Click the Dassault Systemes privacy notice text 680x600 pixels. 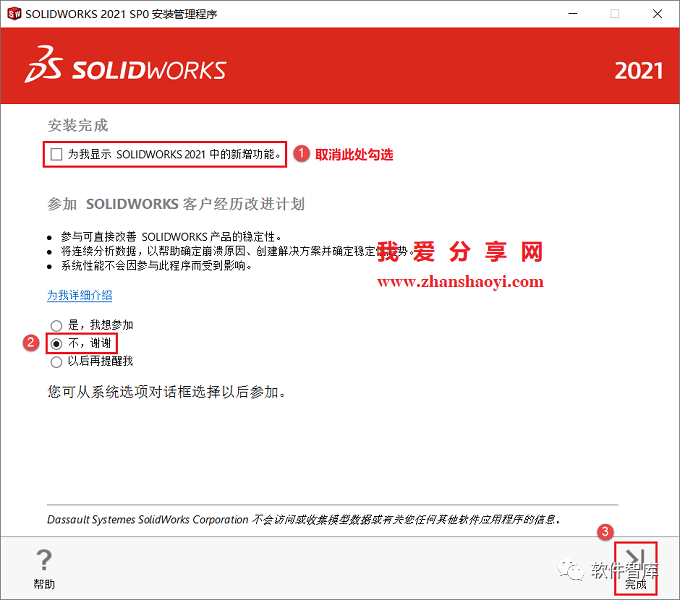(x=304, y=519)
